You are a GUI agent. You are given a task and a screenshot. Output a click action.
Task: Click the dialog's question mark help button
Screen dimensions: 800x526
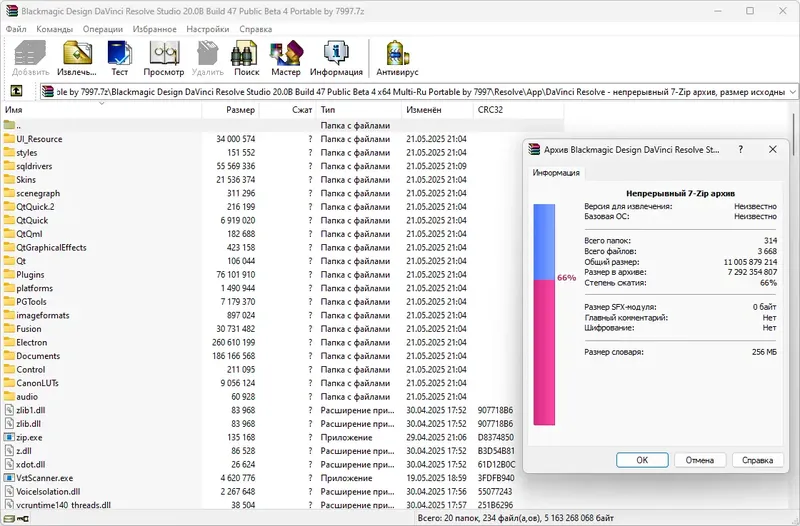coord(740,149)
